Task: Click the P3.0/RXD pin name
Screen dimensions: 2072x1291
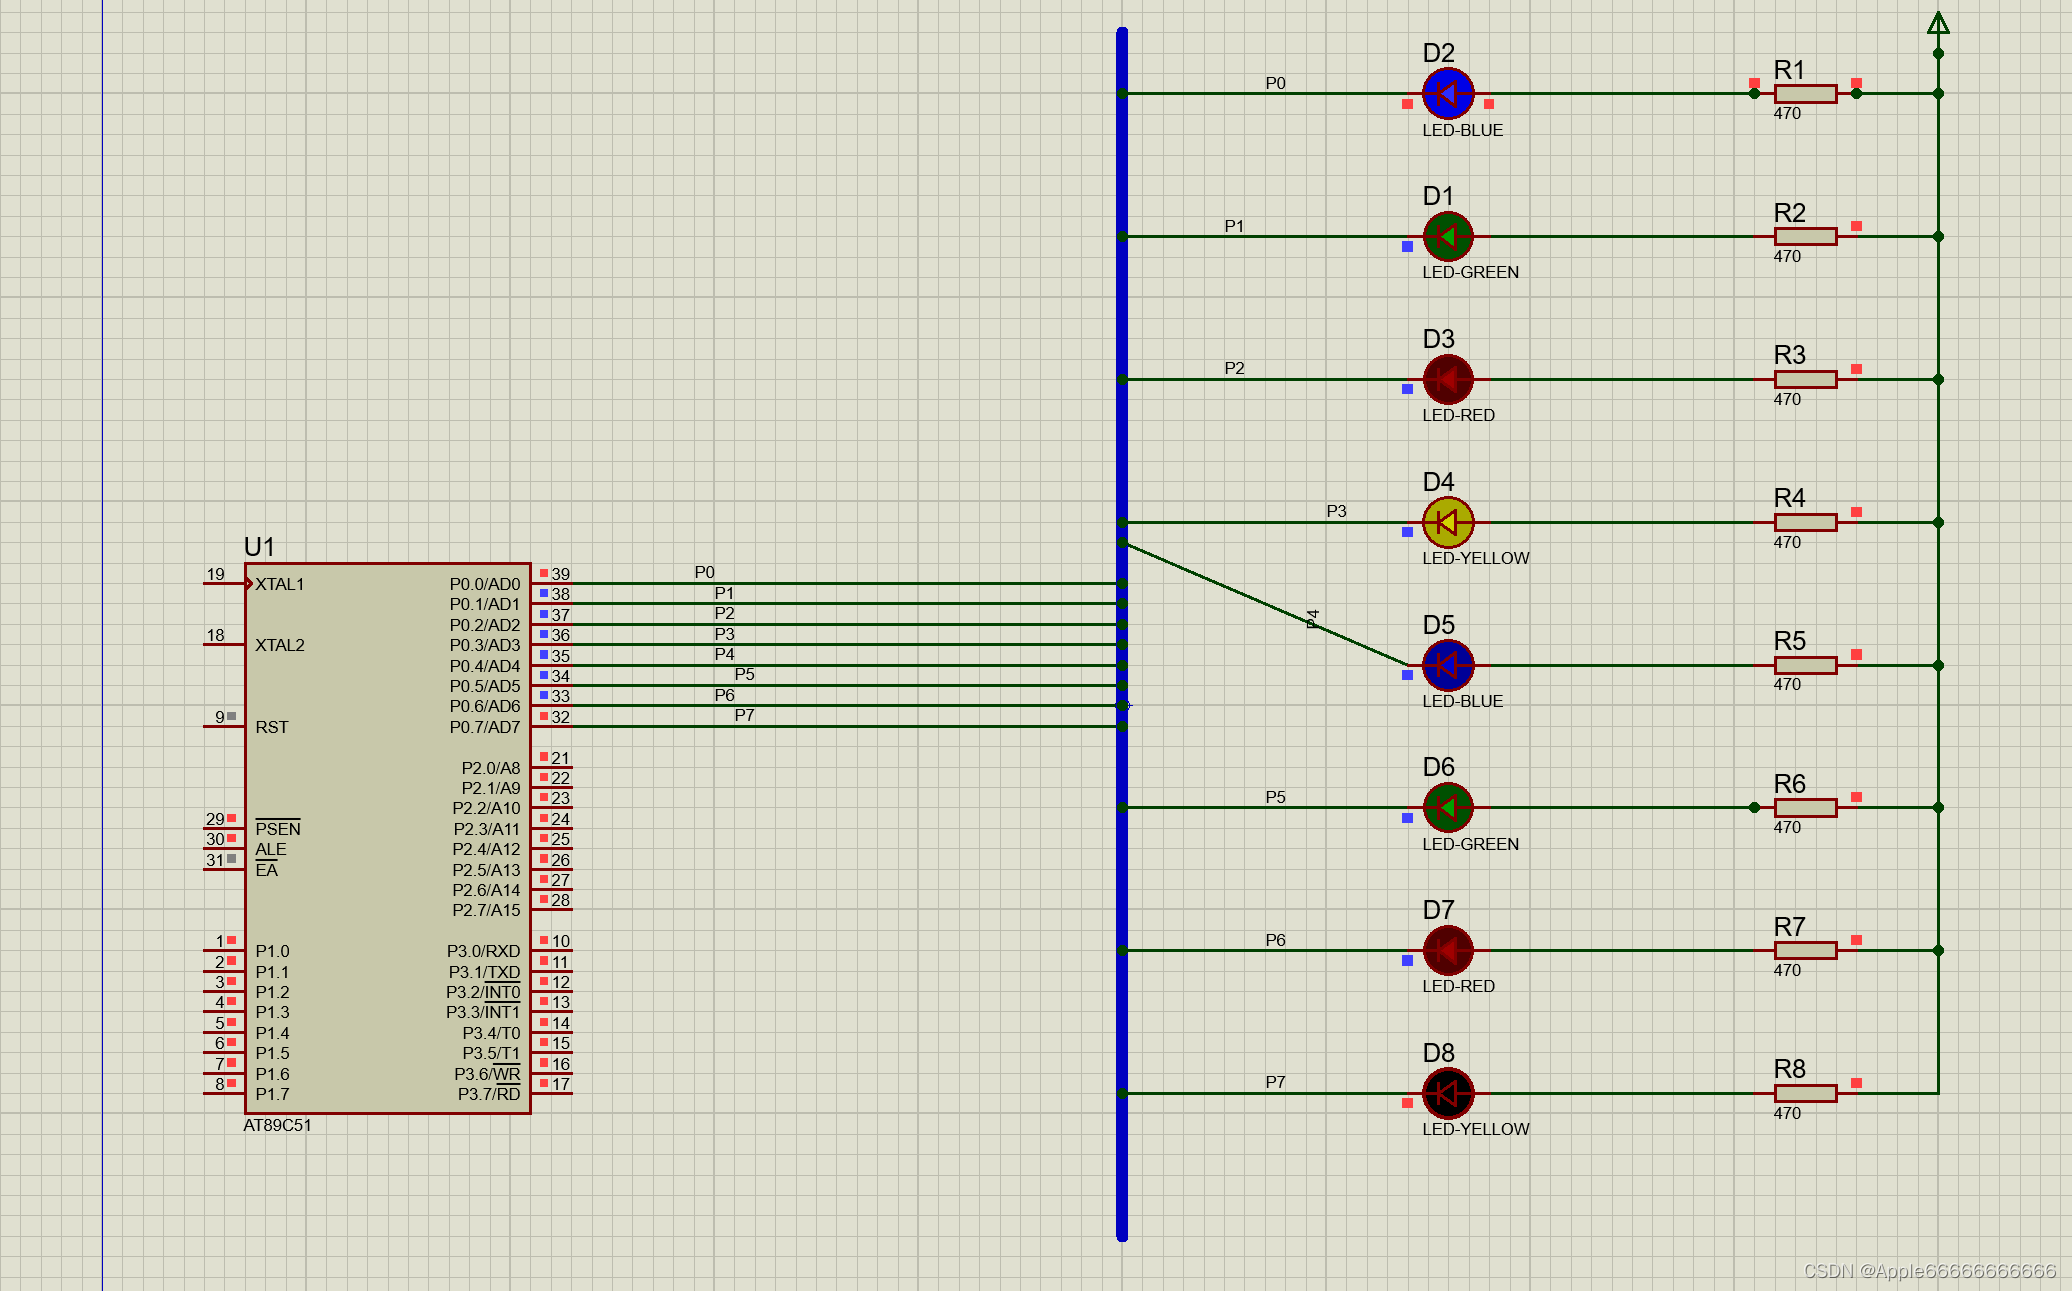Action: [x=483, y=951]
